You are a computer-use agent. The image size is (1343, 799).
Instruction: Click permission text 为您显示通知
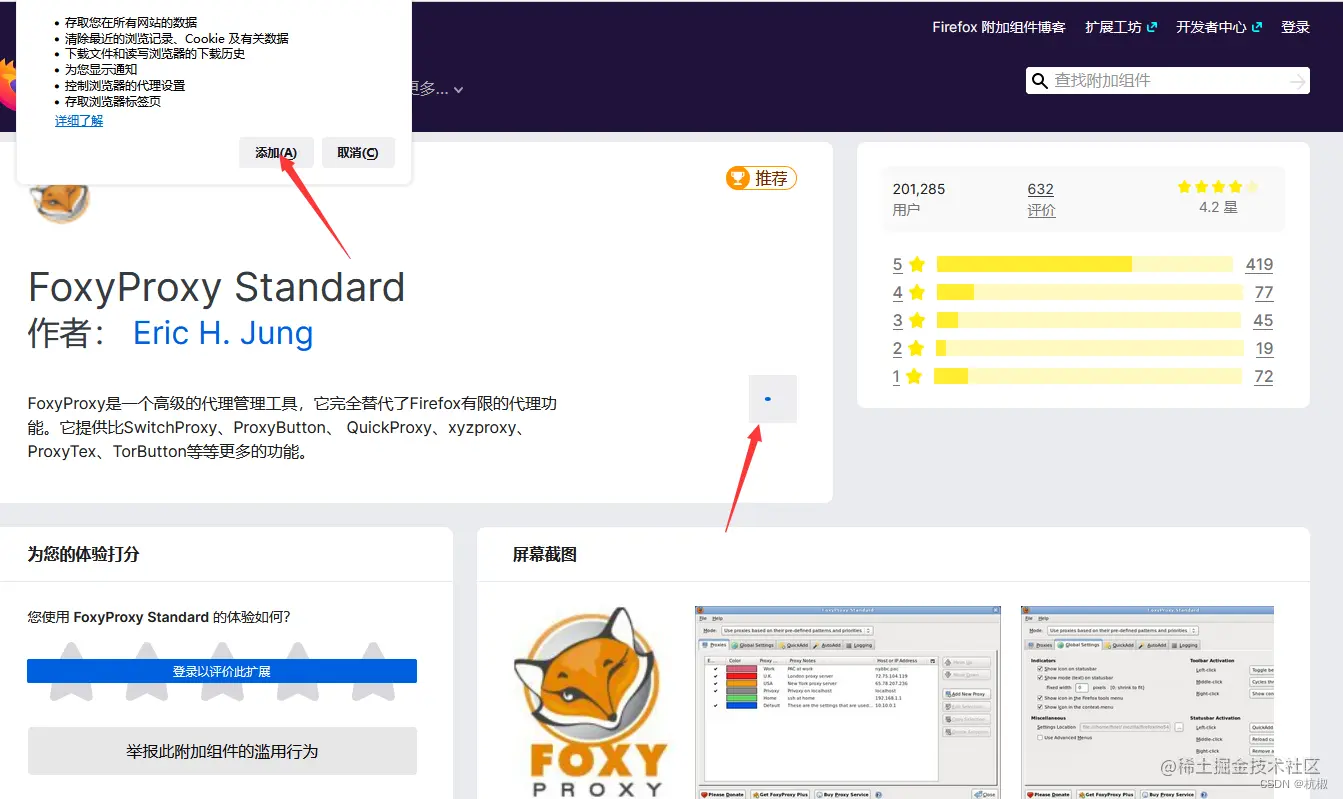(101, 70)
